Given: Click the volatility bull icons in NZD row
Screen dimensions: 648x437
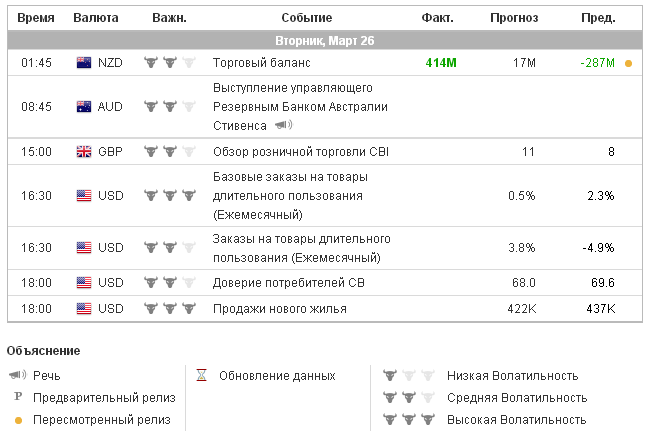Looking at the screenshot, I should (169, 63).
